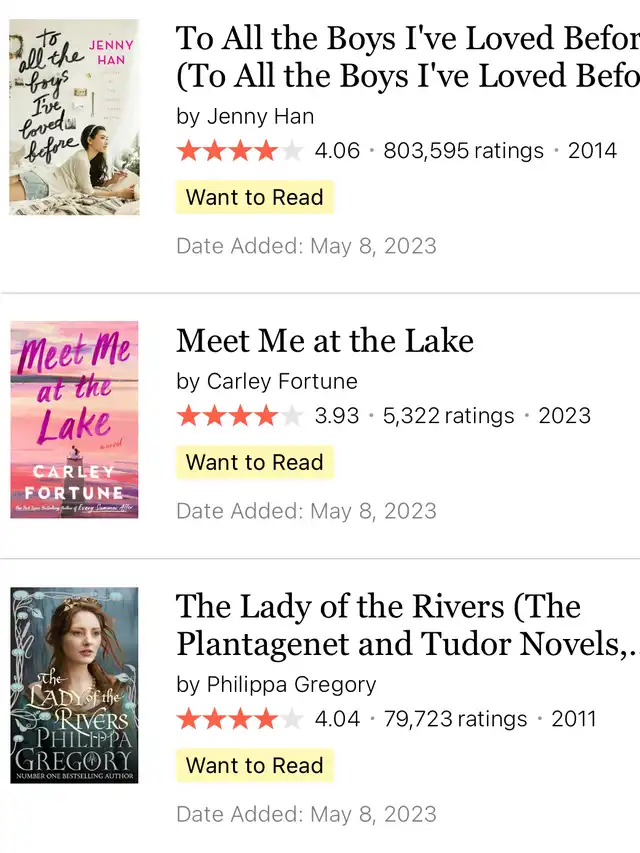Click the Date Added text under Meet Me at the Lake
640x853 pixels.
[306, 510]
